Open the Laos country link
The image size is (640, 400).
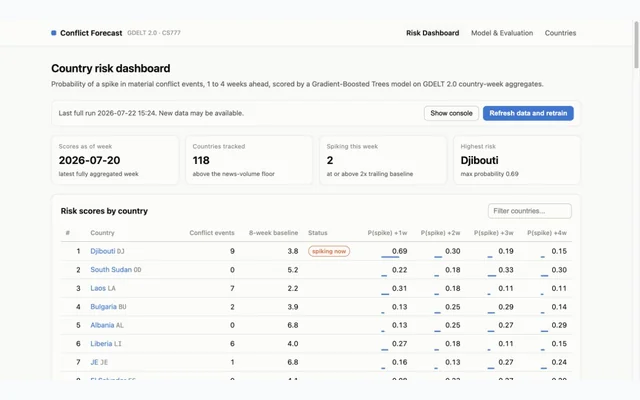pyautogui.click(x=98, y=288)
